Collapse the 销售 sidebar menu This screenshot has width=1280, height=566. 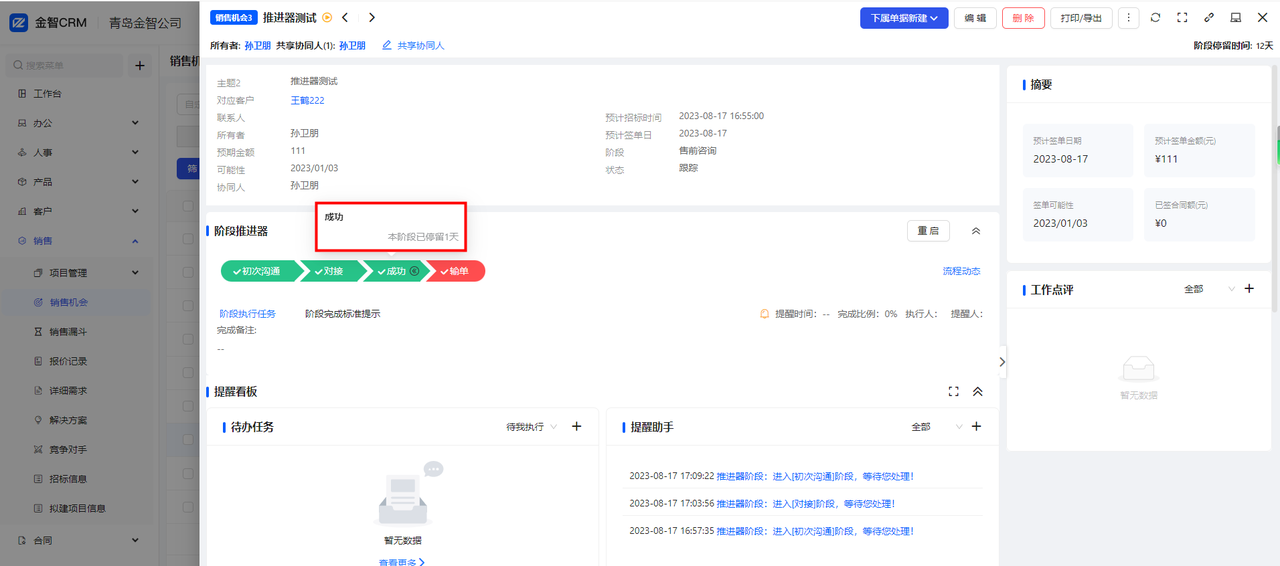click(135, 241)
